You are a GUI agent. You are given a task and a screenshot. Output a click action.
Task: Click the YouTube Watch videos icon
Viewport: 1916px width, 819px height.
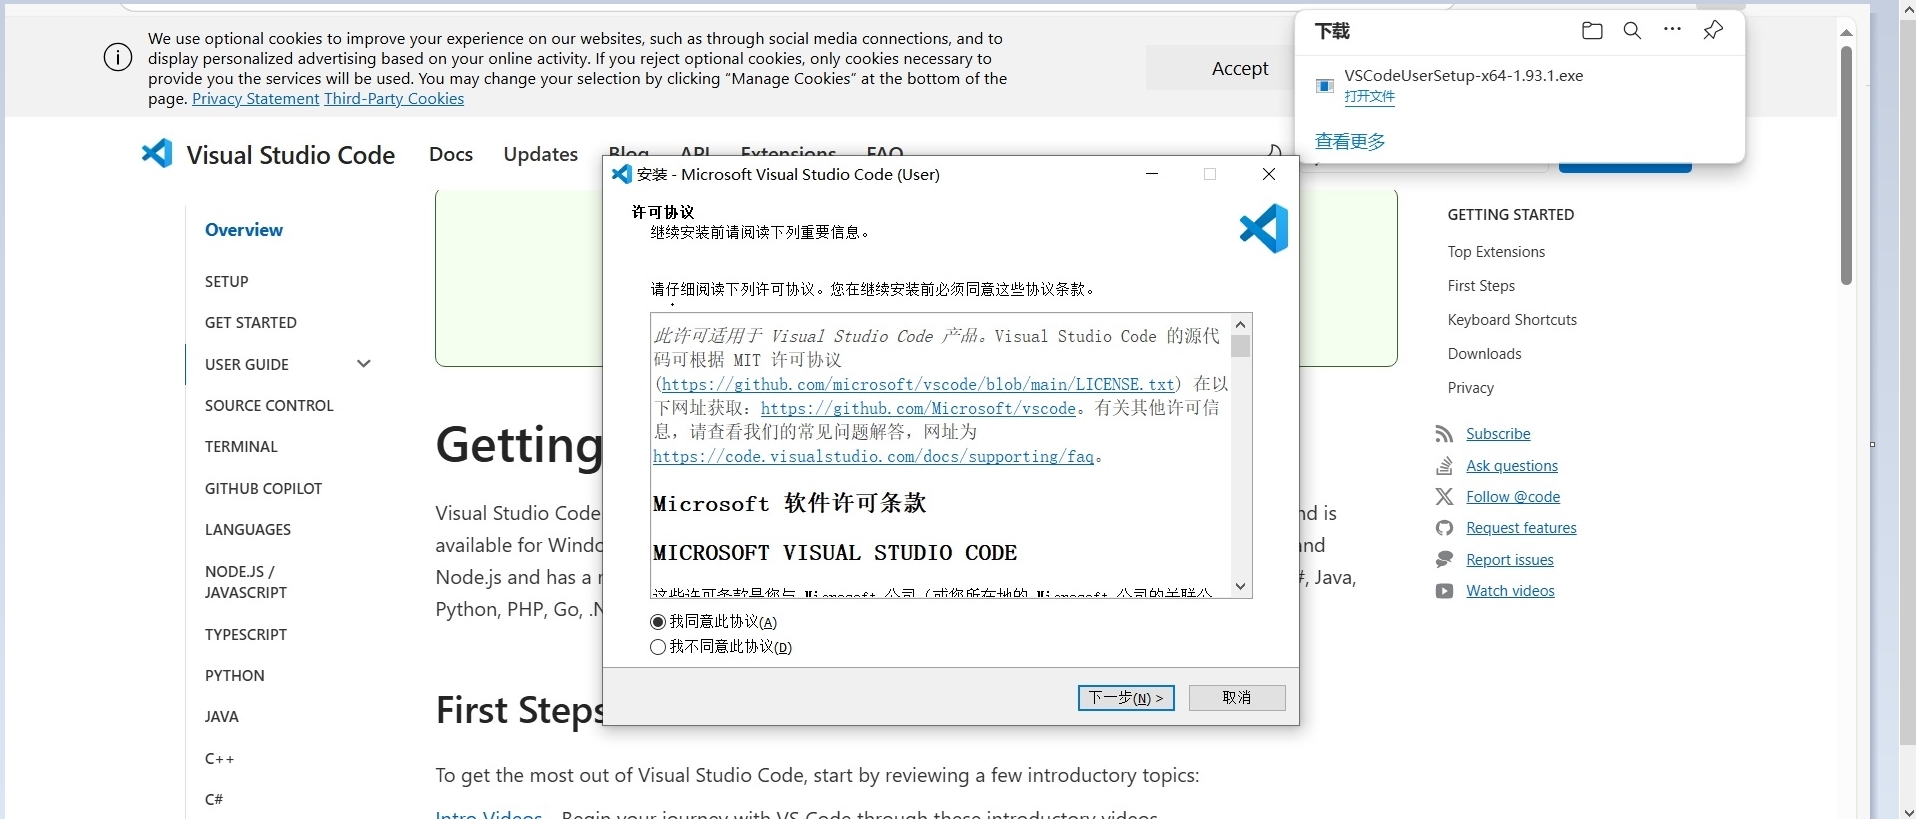(1444, 591)
